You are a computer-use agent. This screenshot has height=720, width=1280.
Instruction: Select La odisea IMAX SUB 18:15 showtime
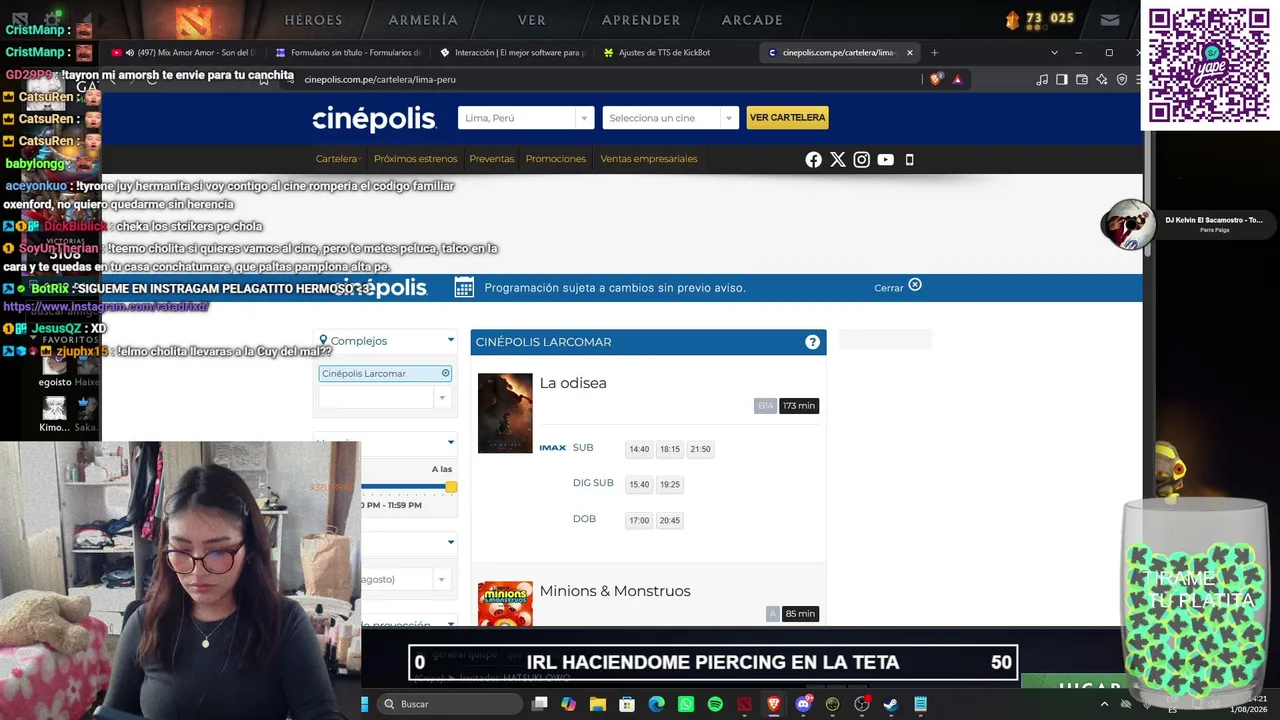670,449
